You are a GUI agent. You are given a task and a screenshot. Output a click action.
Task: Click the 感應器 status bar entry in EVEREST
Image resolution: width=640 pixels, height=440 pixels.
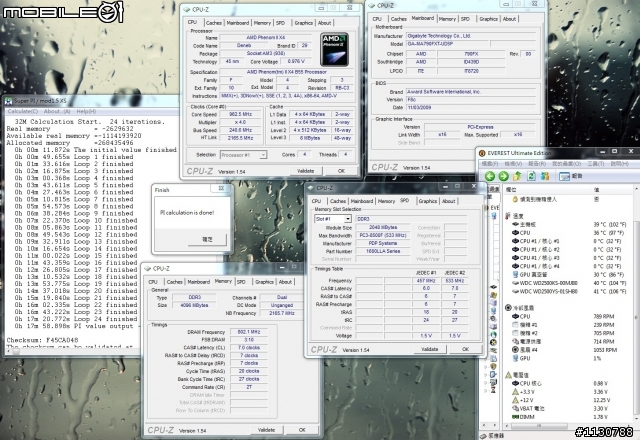492,436
